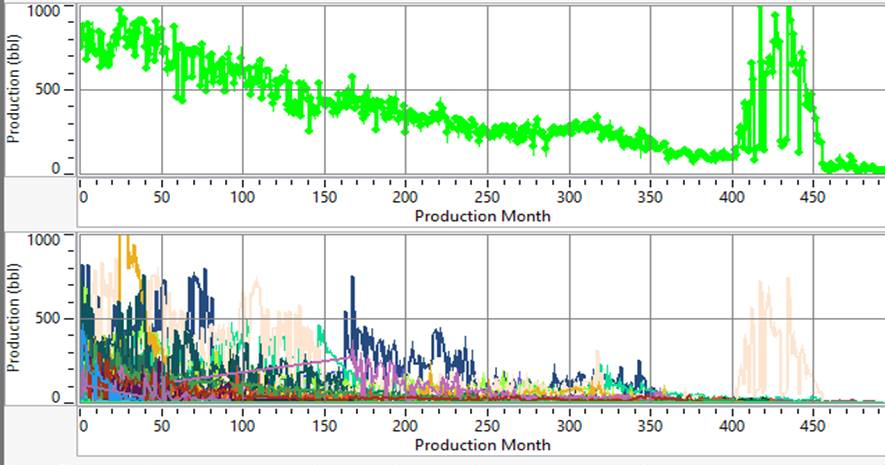The width and height of the screenshot is (885, 465).
Task: Click the 500 y-axis label on bottom chart
Action: click(52, 319)
